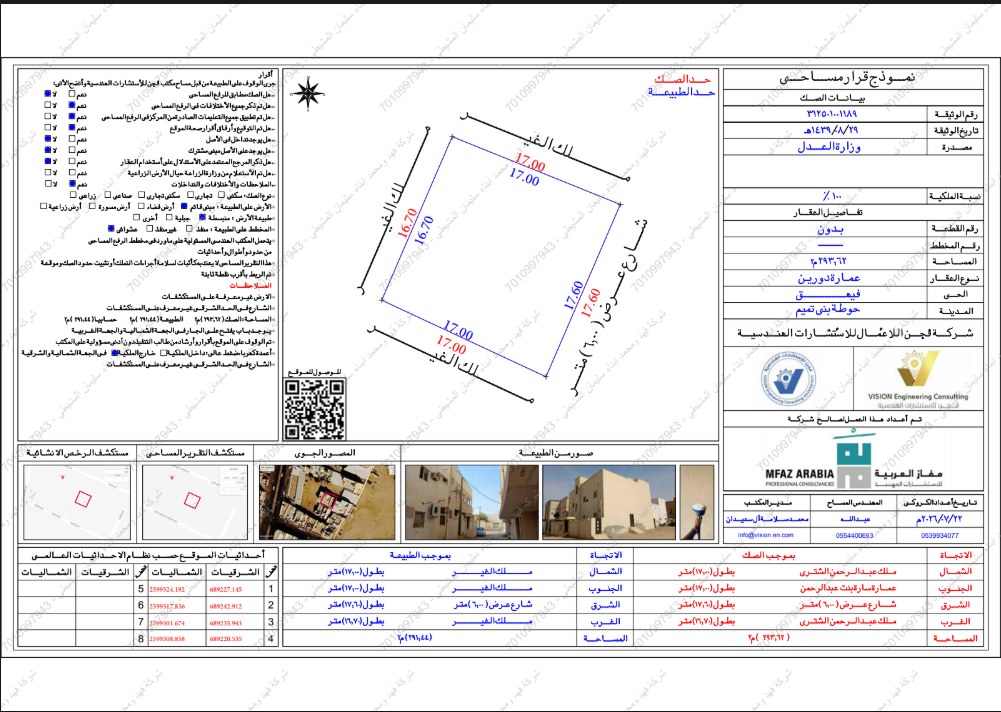Click the circular blue engineering council seal
1001x712 pixels.
pos(788,379)
